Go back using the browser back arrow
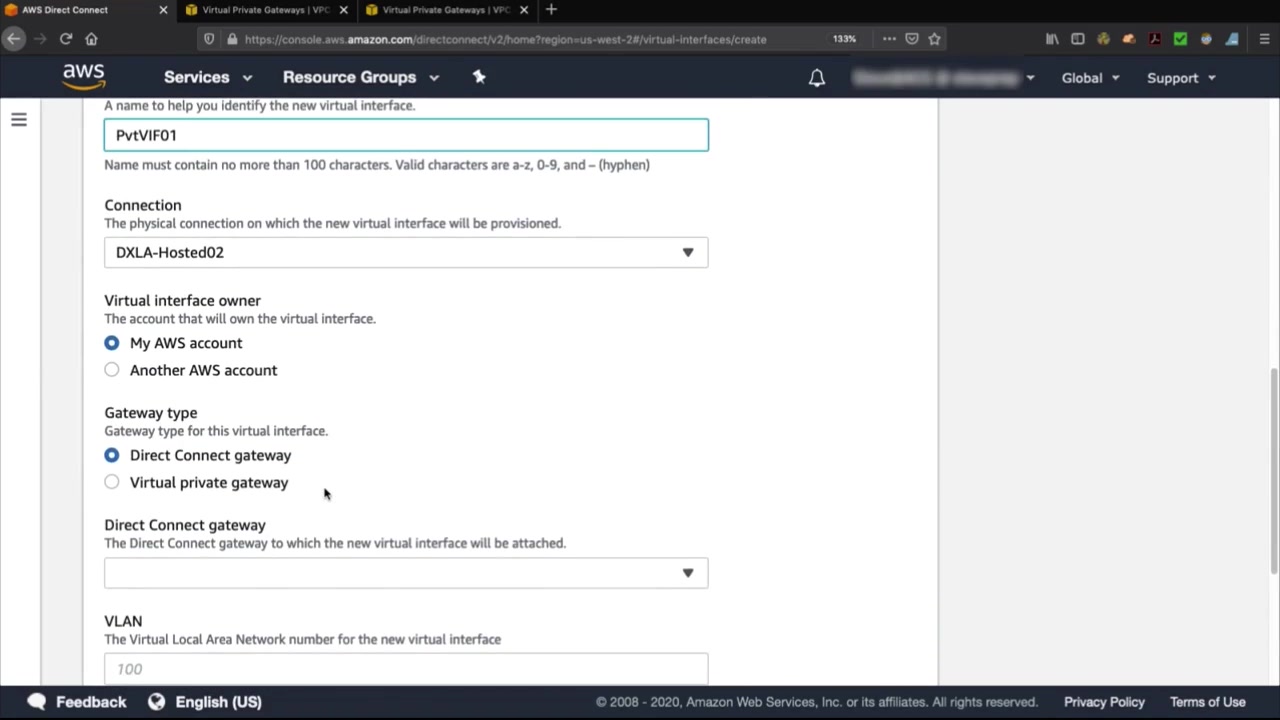1280x720 pixels. [13, 39]
